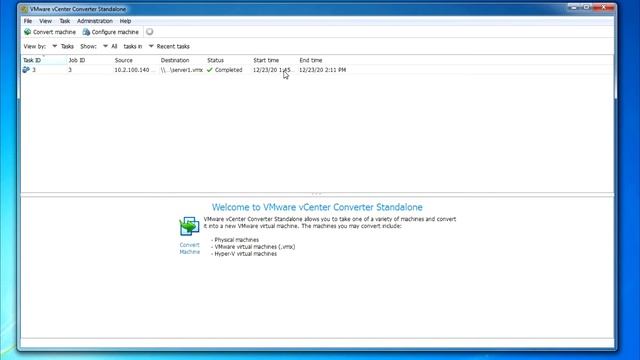Select destination cell server1.vmx
This screenshot has width=640, height=360.
pos(182,70)
